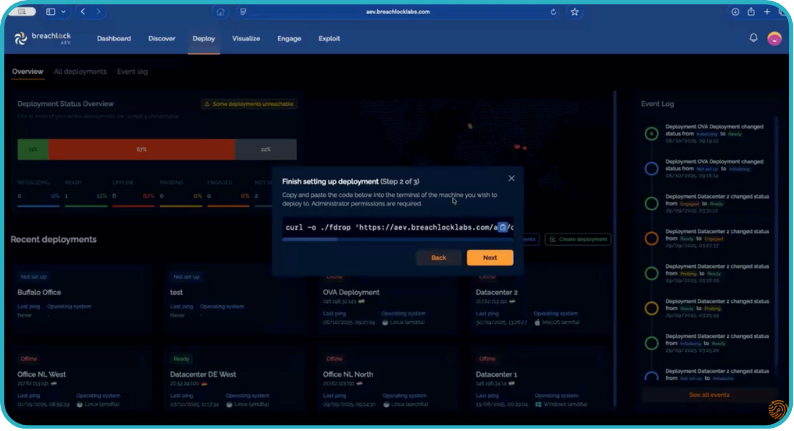Go forward with the browser forward arrow
This screenshot has height=431, width=794.
pos(98,12)
